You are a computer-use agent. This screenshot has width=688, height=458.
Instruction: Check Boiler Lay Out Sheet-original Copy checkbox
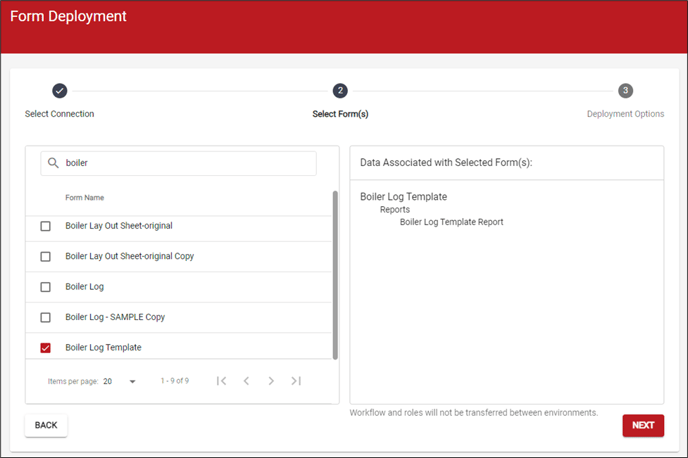click(x=45, y=256)
